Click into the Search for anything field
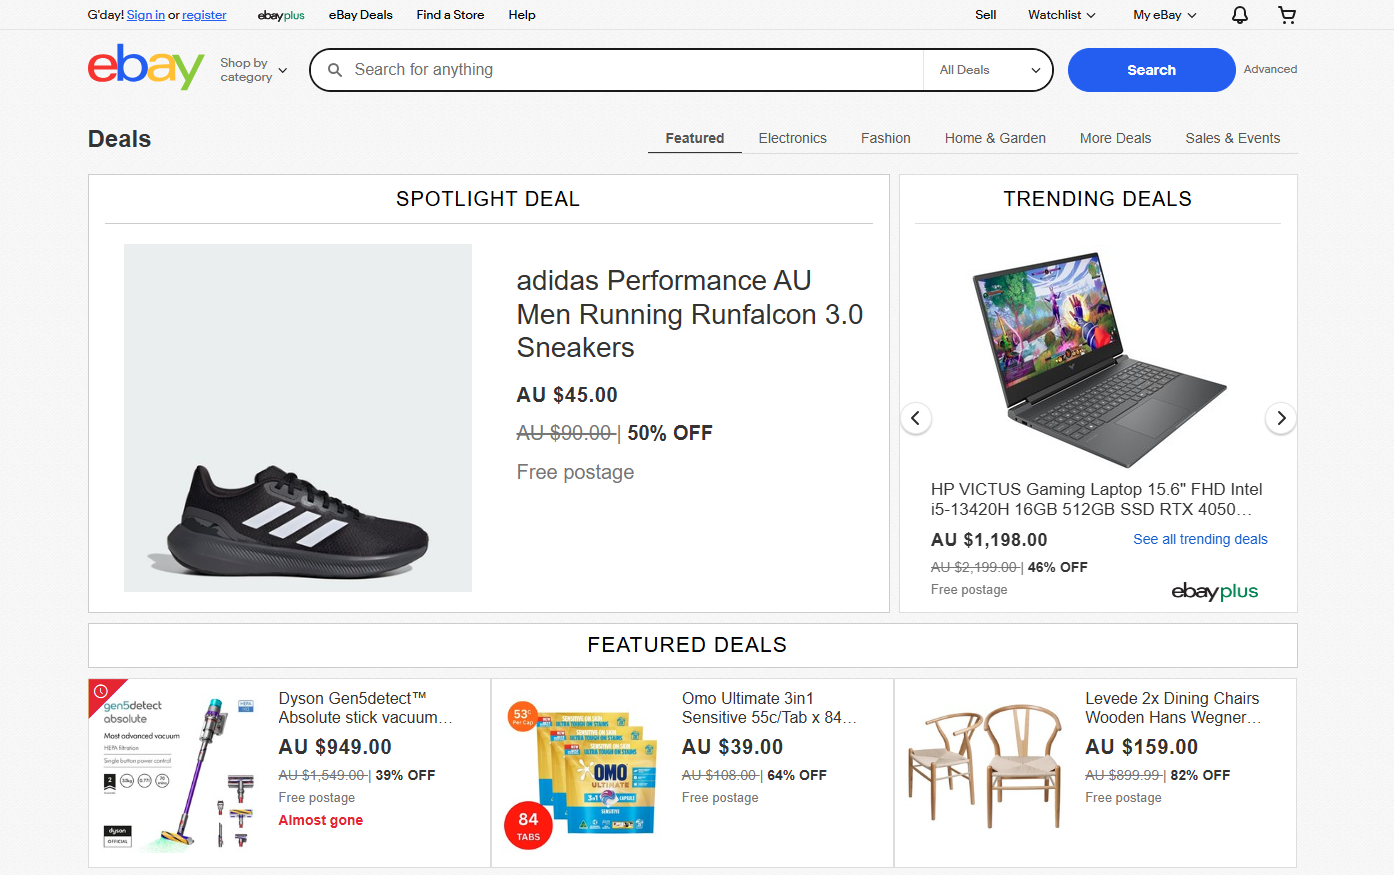1394x875 pixels. [x=630, y=70]
